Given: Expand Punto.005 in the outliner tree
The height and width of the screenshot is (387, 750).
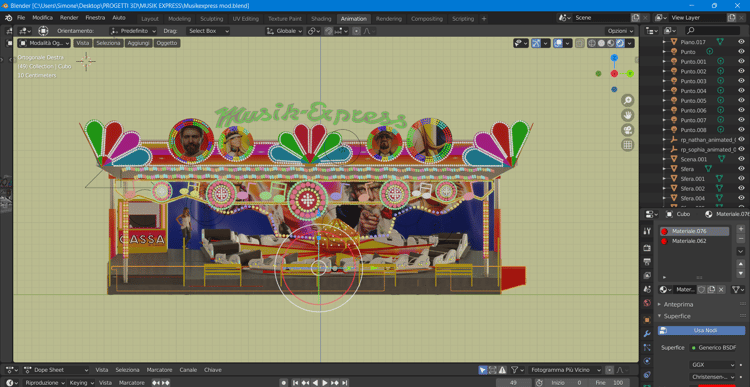Looking at the screenshot, I should coord(664,100).
